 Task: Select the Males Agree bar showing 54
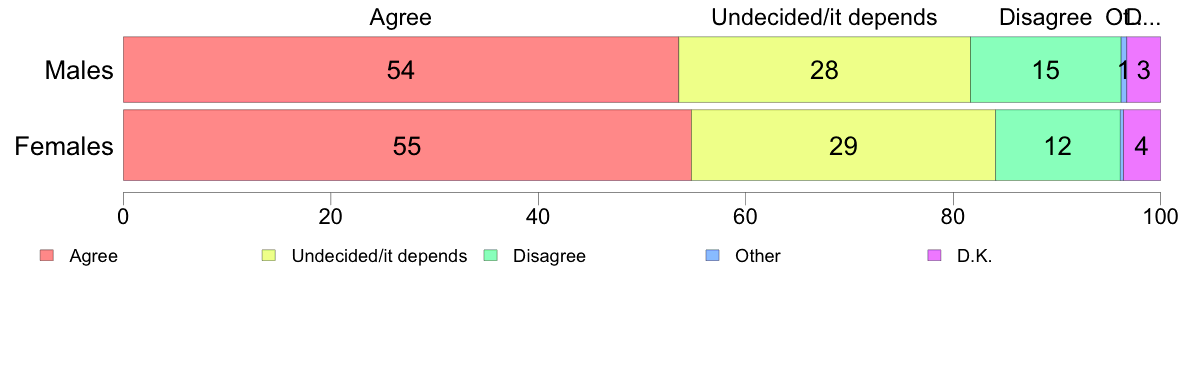401,69
